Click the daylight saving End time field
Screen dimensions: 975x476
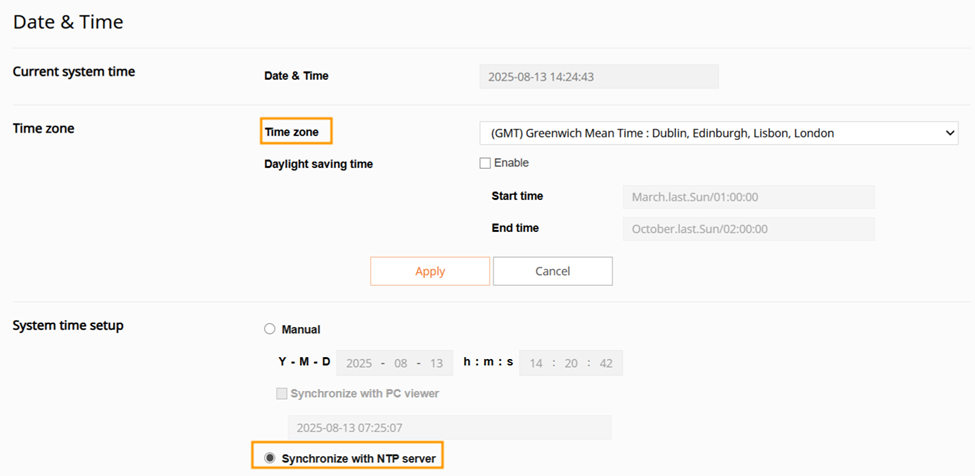(747, 229)
